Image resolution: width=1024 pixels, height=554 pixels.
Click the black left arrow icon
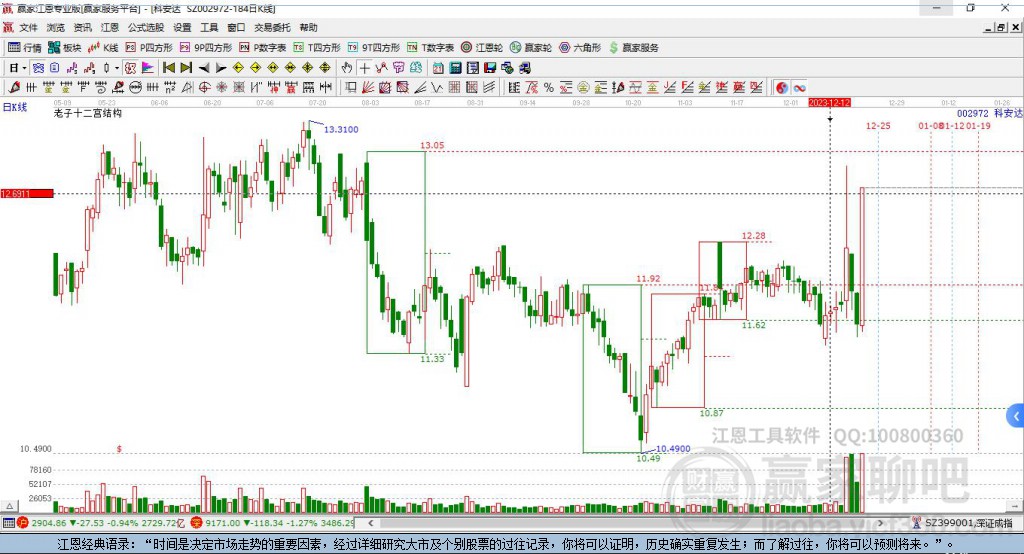[204, 68]
